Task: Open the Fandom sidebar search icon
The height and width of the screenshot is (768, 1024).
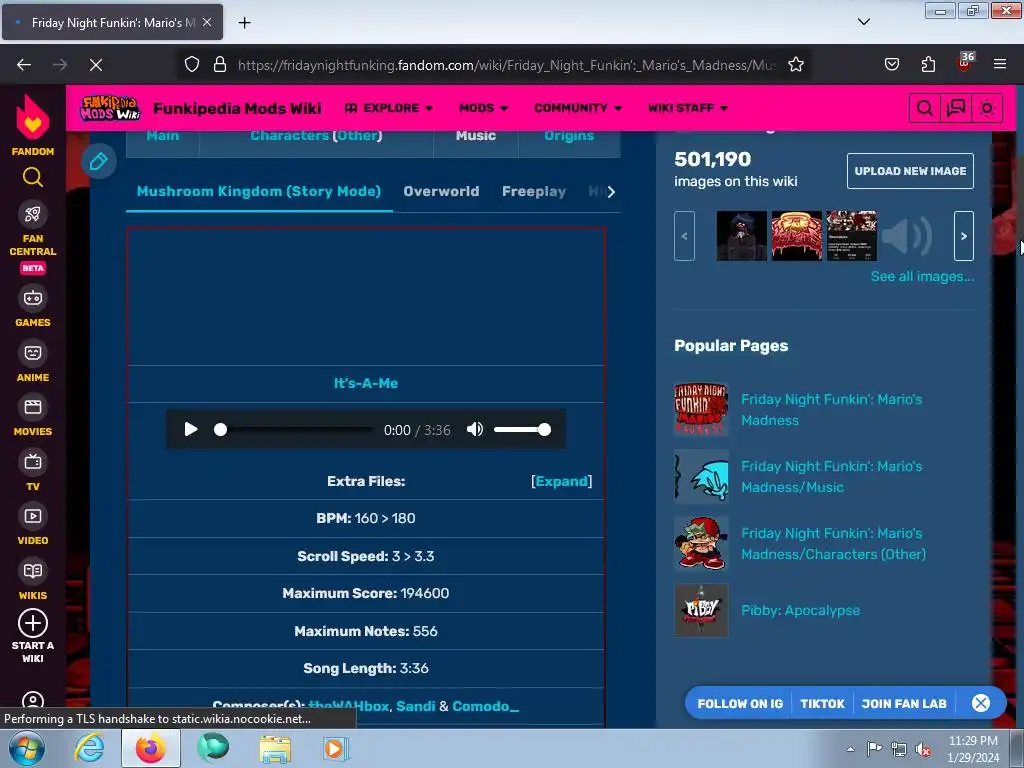Action: [x=33, y=177]
